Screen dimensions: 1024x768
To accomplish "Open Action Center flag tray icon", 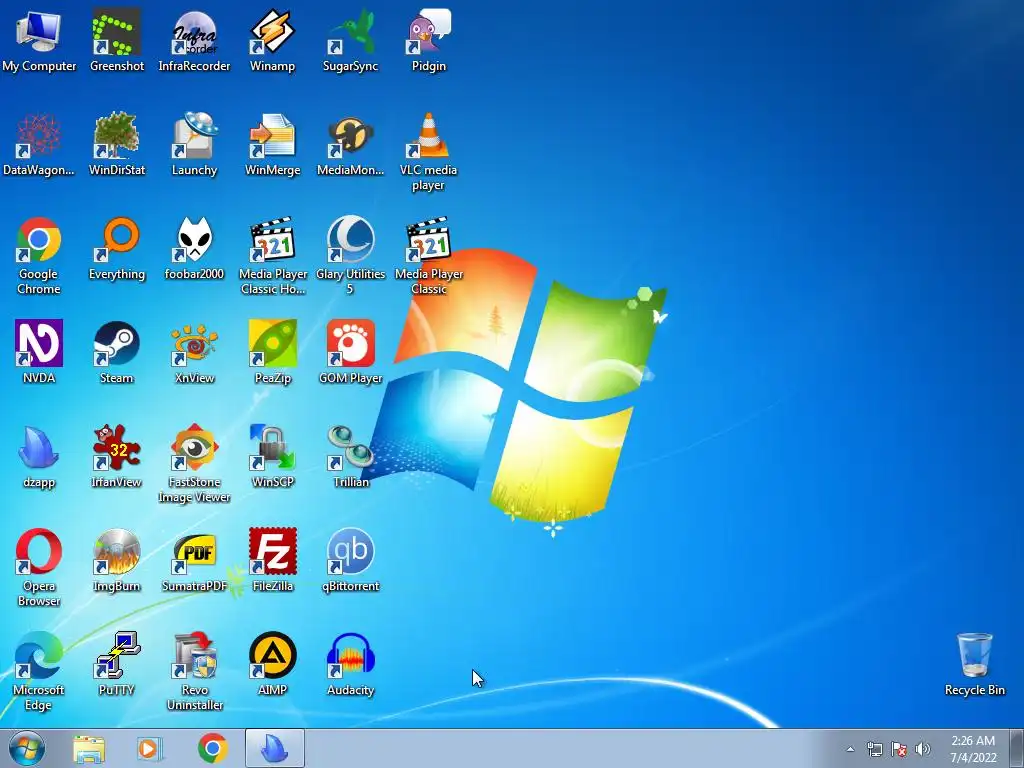I will [899, 749].
